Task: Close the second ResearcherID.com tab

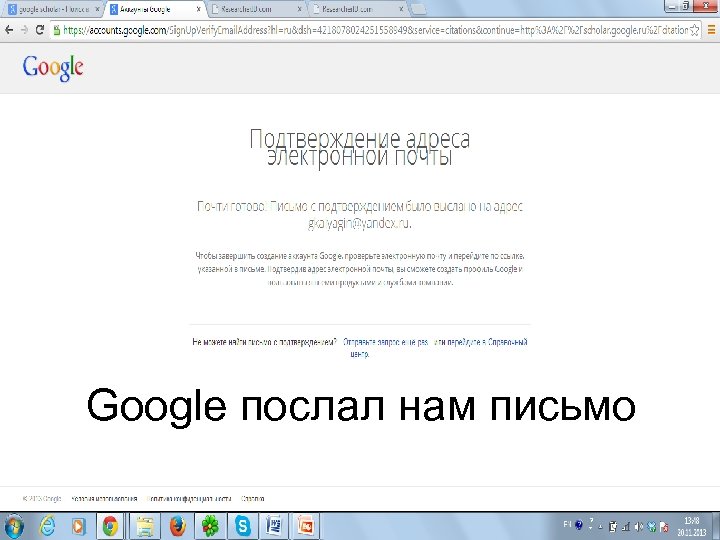Action: coord(401,9)
